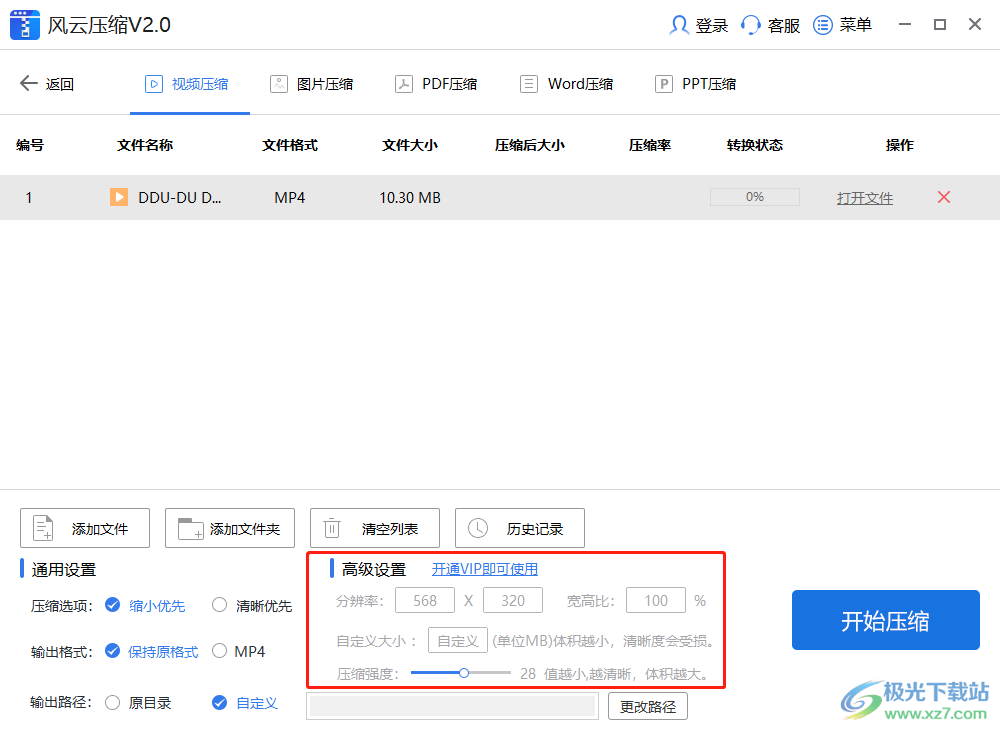1000x730 pixels.
Task: Click the PPT压缩 P icon
Action: 664,84
